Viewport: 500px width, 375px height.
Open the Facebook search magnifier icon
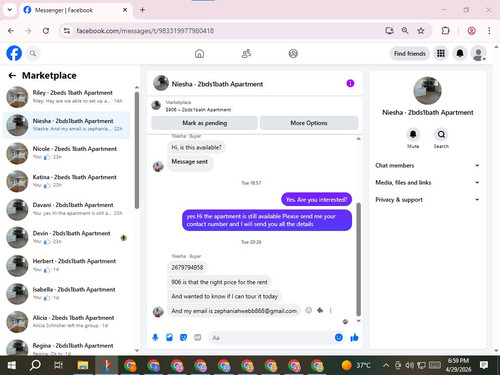point(33,53)
